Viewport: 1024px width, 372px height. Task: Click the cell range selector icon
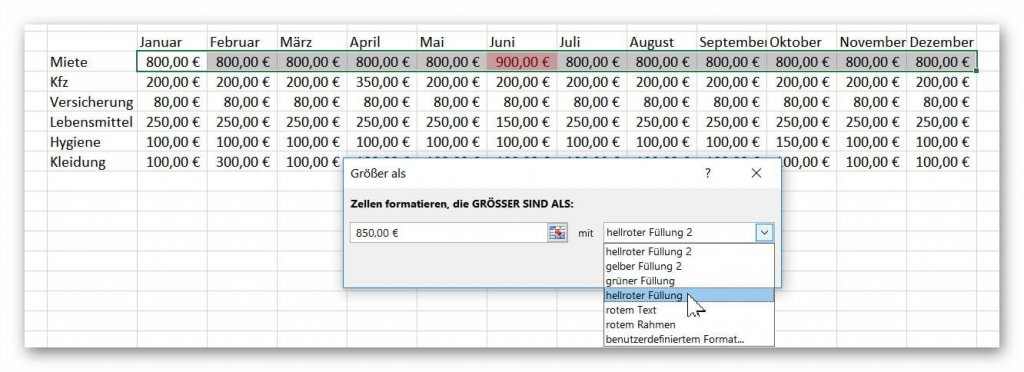557,233
